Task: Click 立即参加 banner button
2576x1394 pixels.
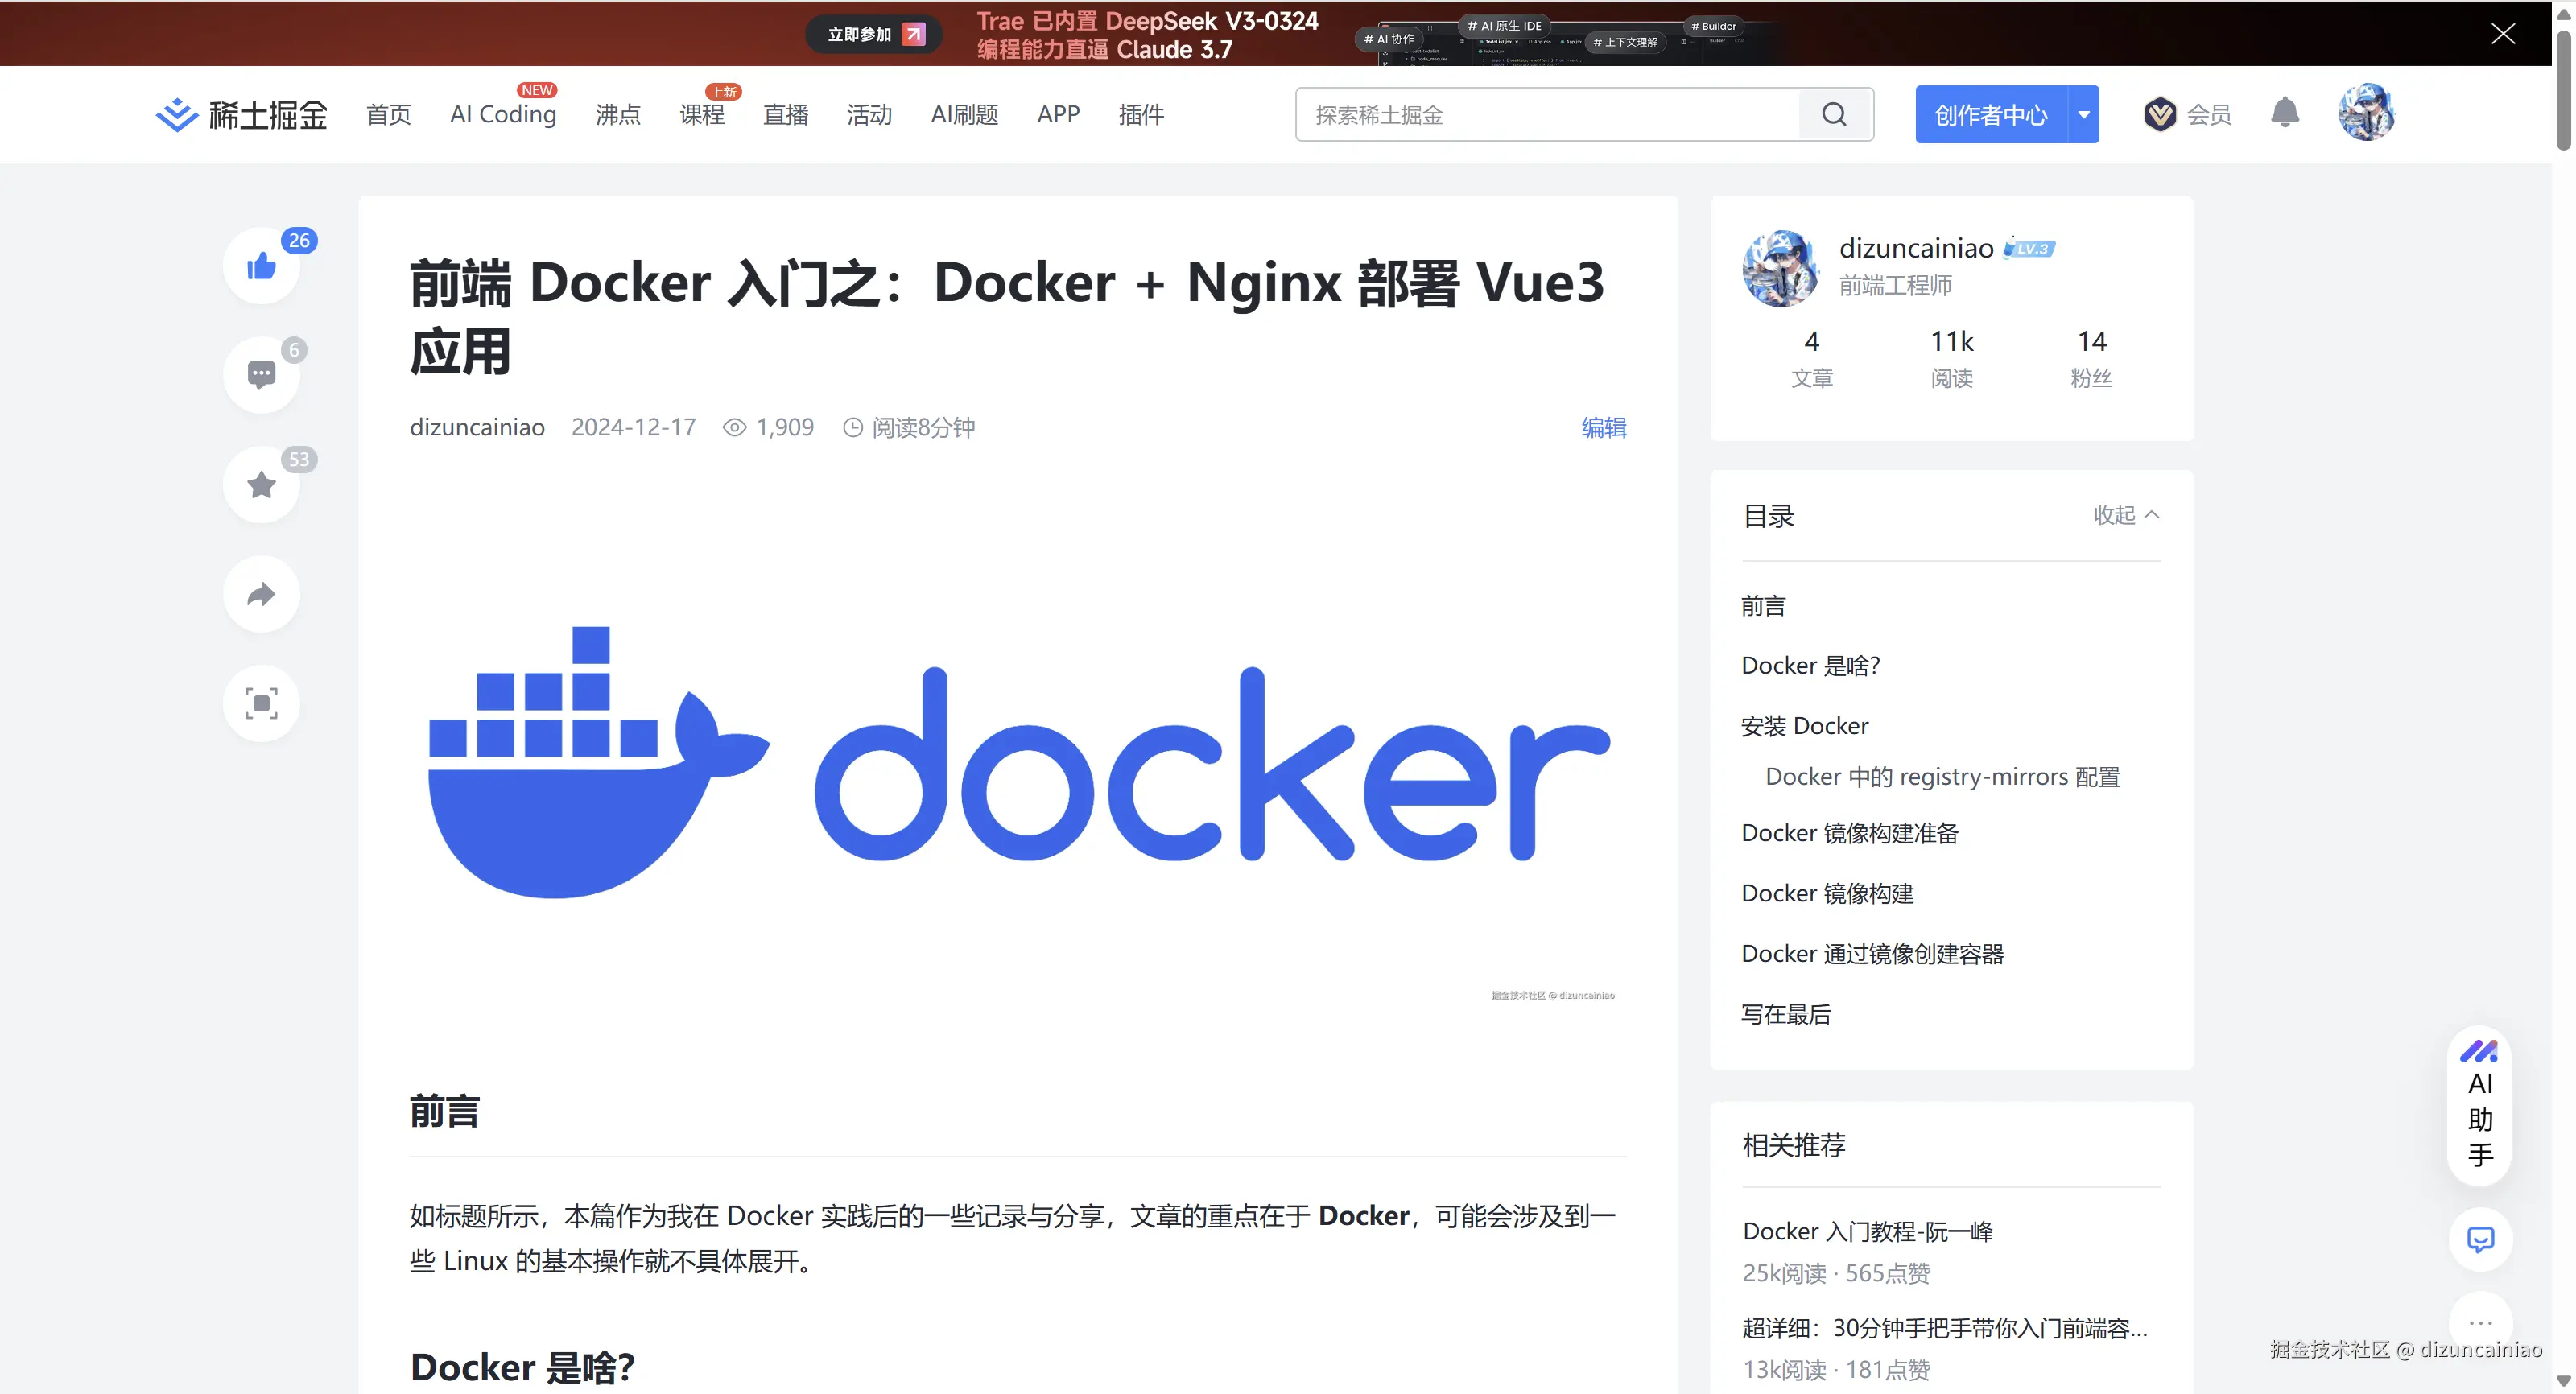Action: point(874,34)
